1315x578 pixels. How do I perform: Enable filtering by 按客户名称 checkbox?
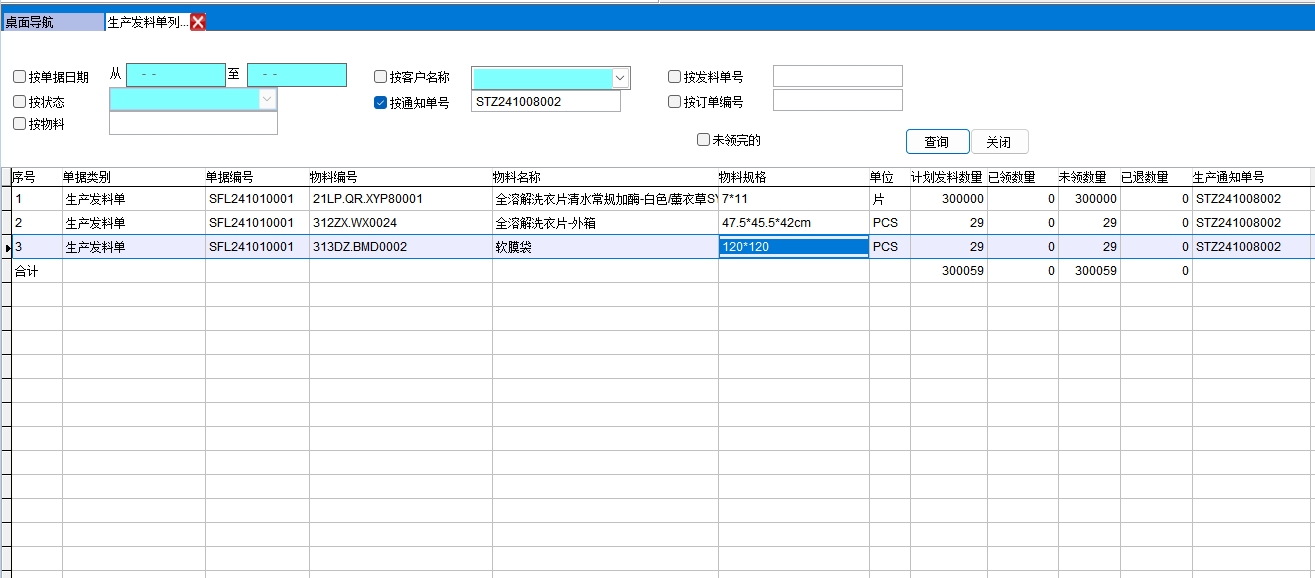[x=380, y=77]
